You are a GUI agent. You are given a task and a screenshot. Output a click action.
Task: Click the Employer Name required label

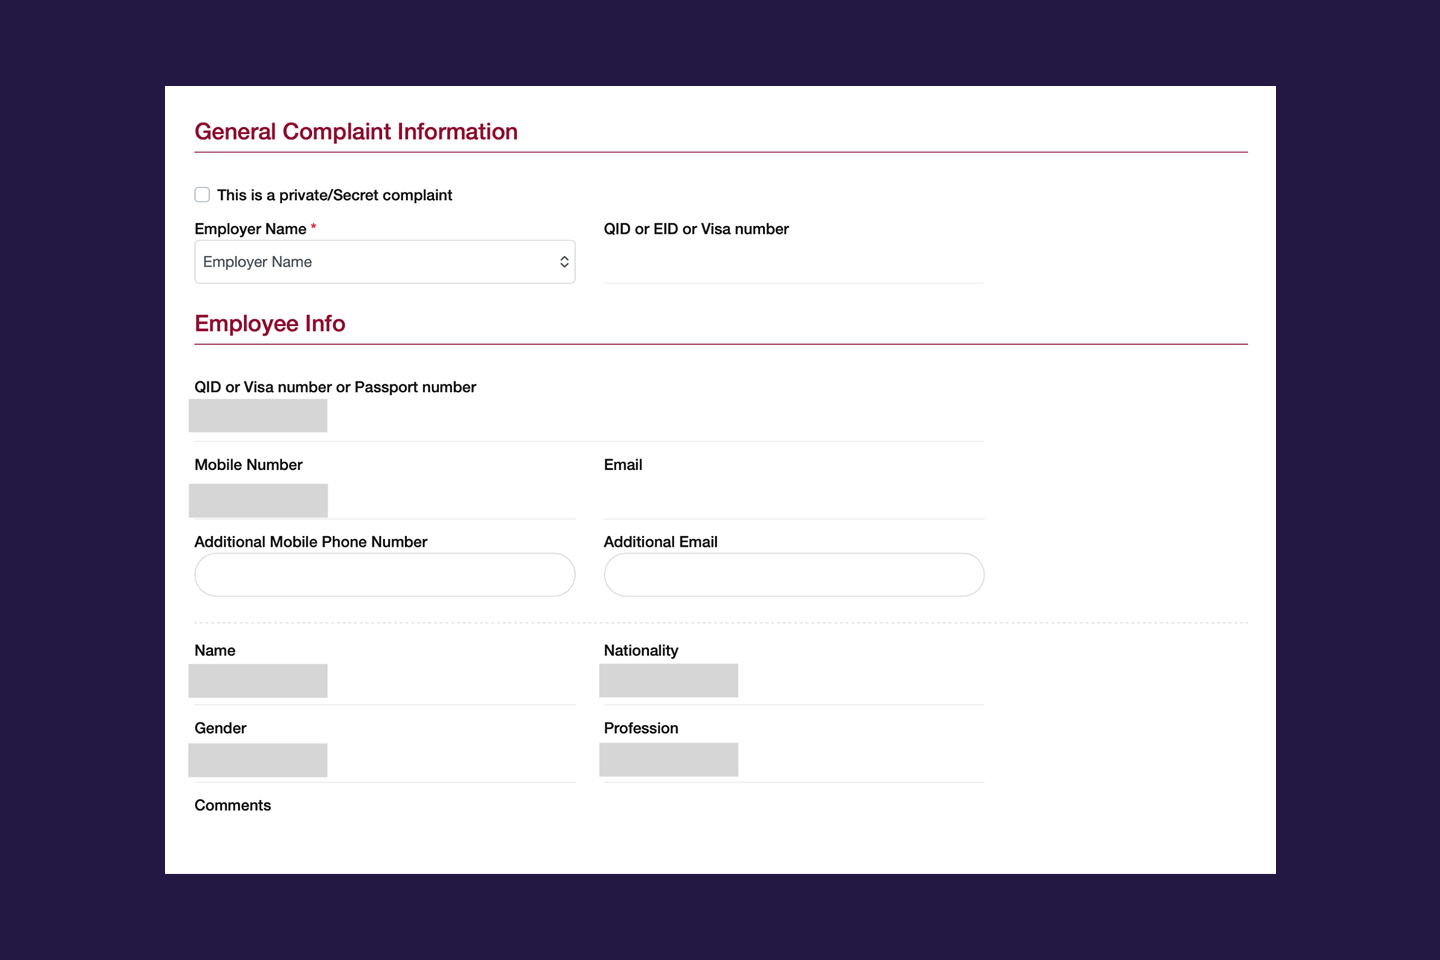coord(255,229)
